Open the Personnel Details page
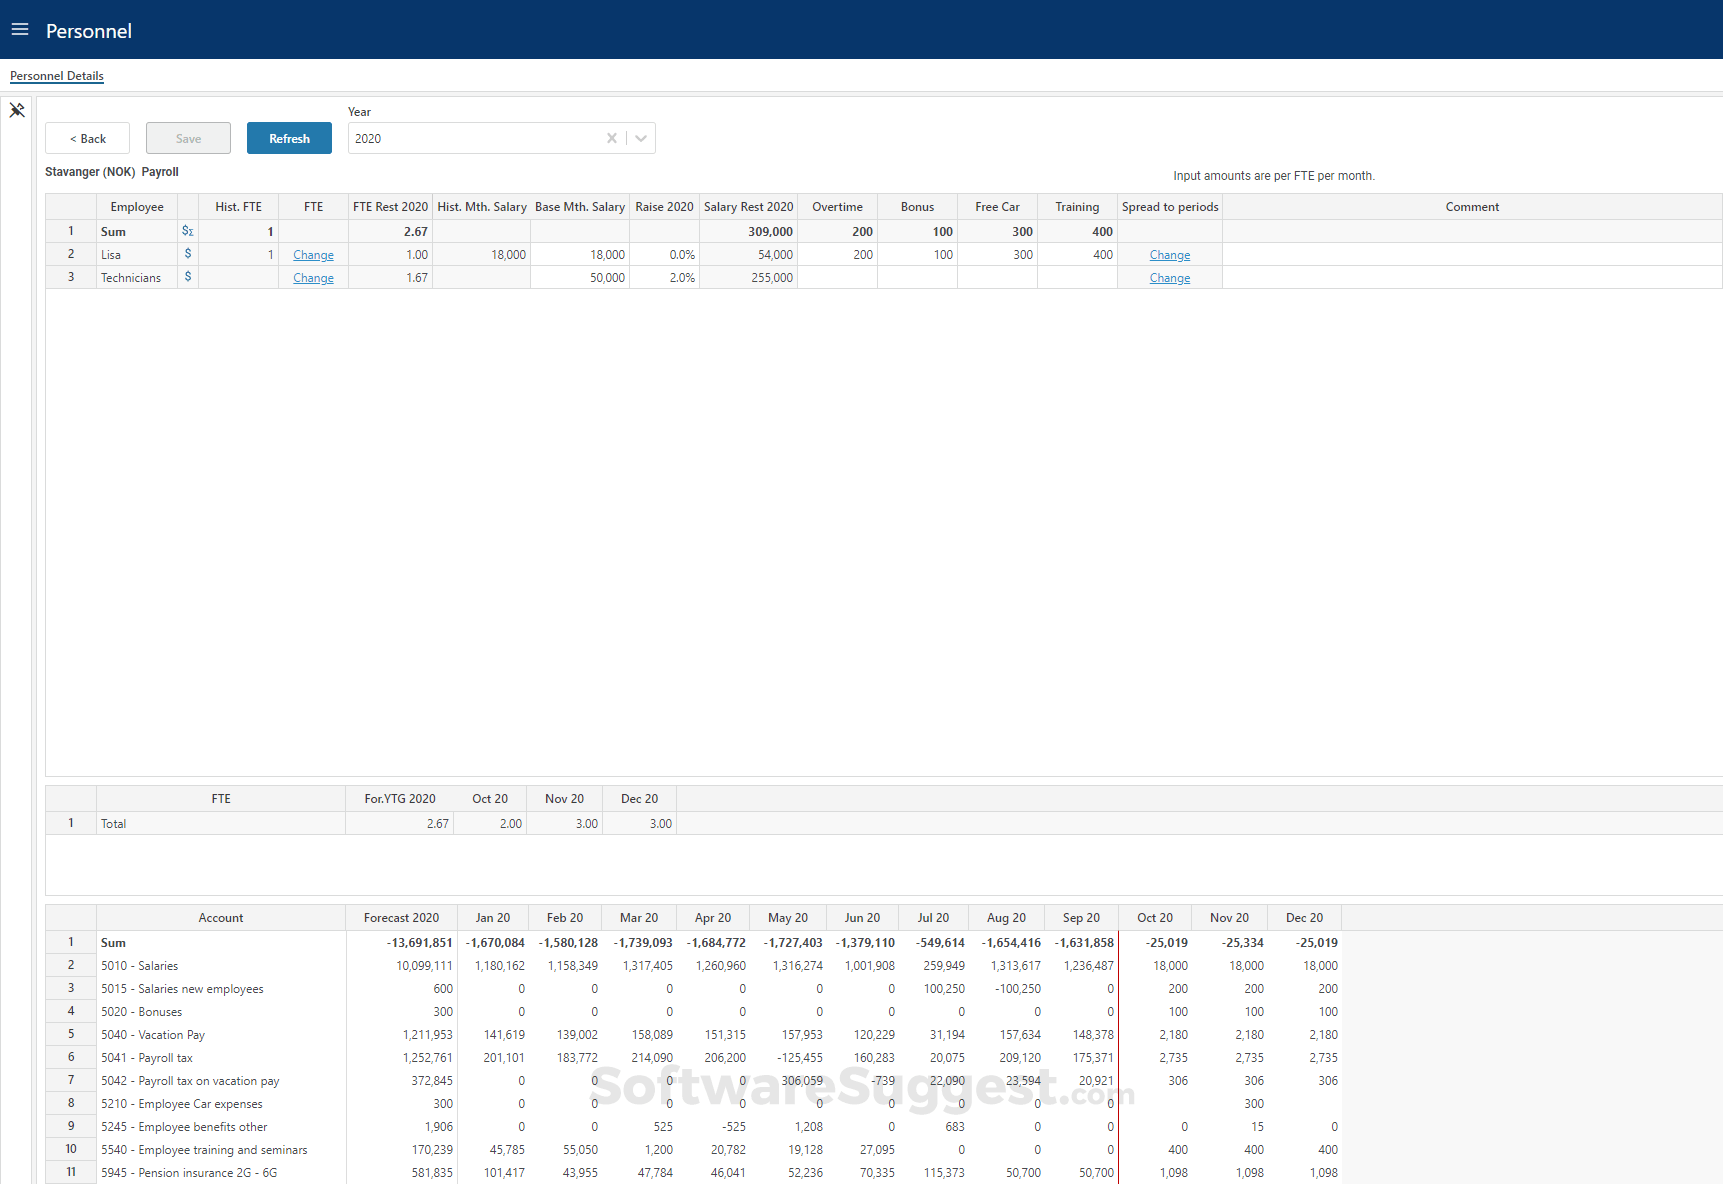Viewport: 1723px width, 1184px height. (x=56, y=76)
